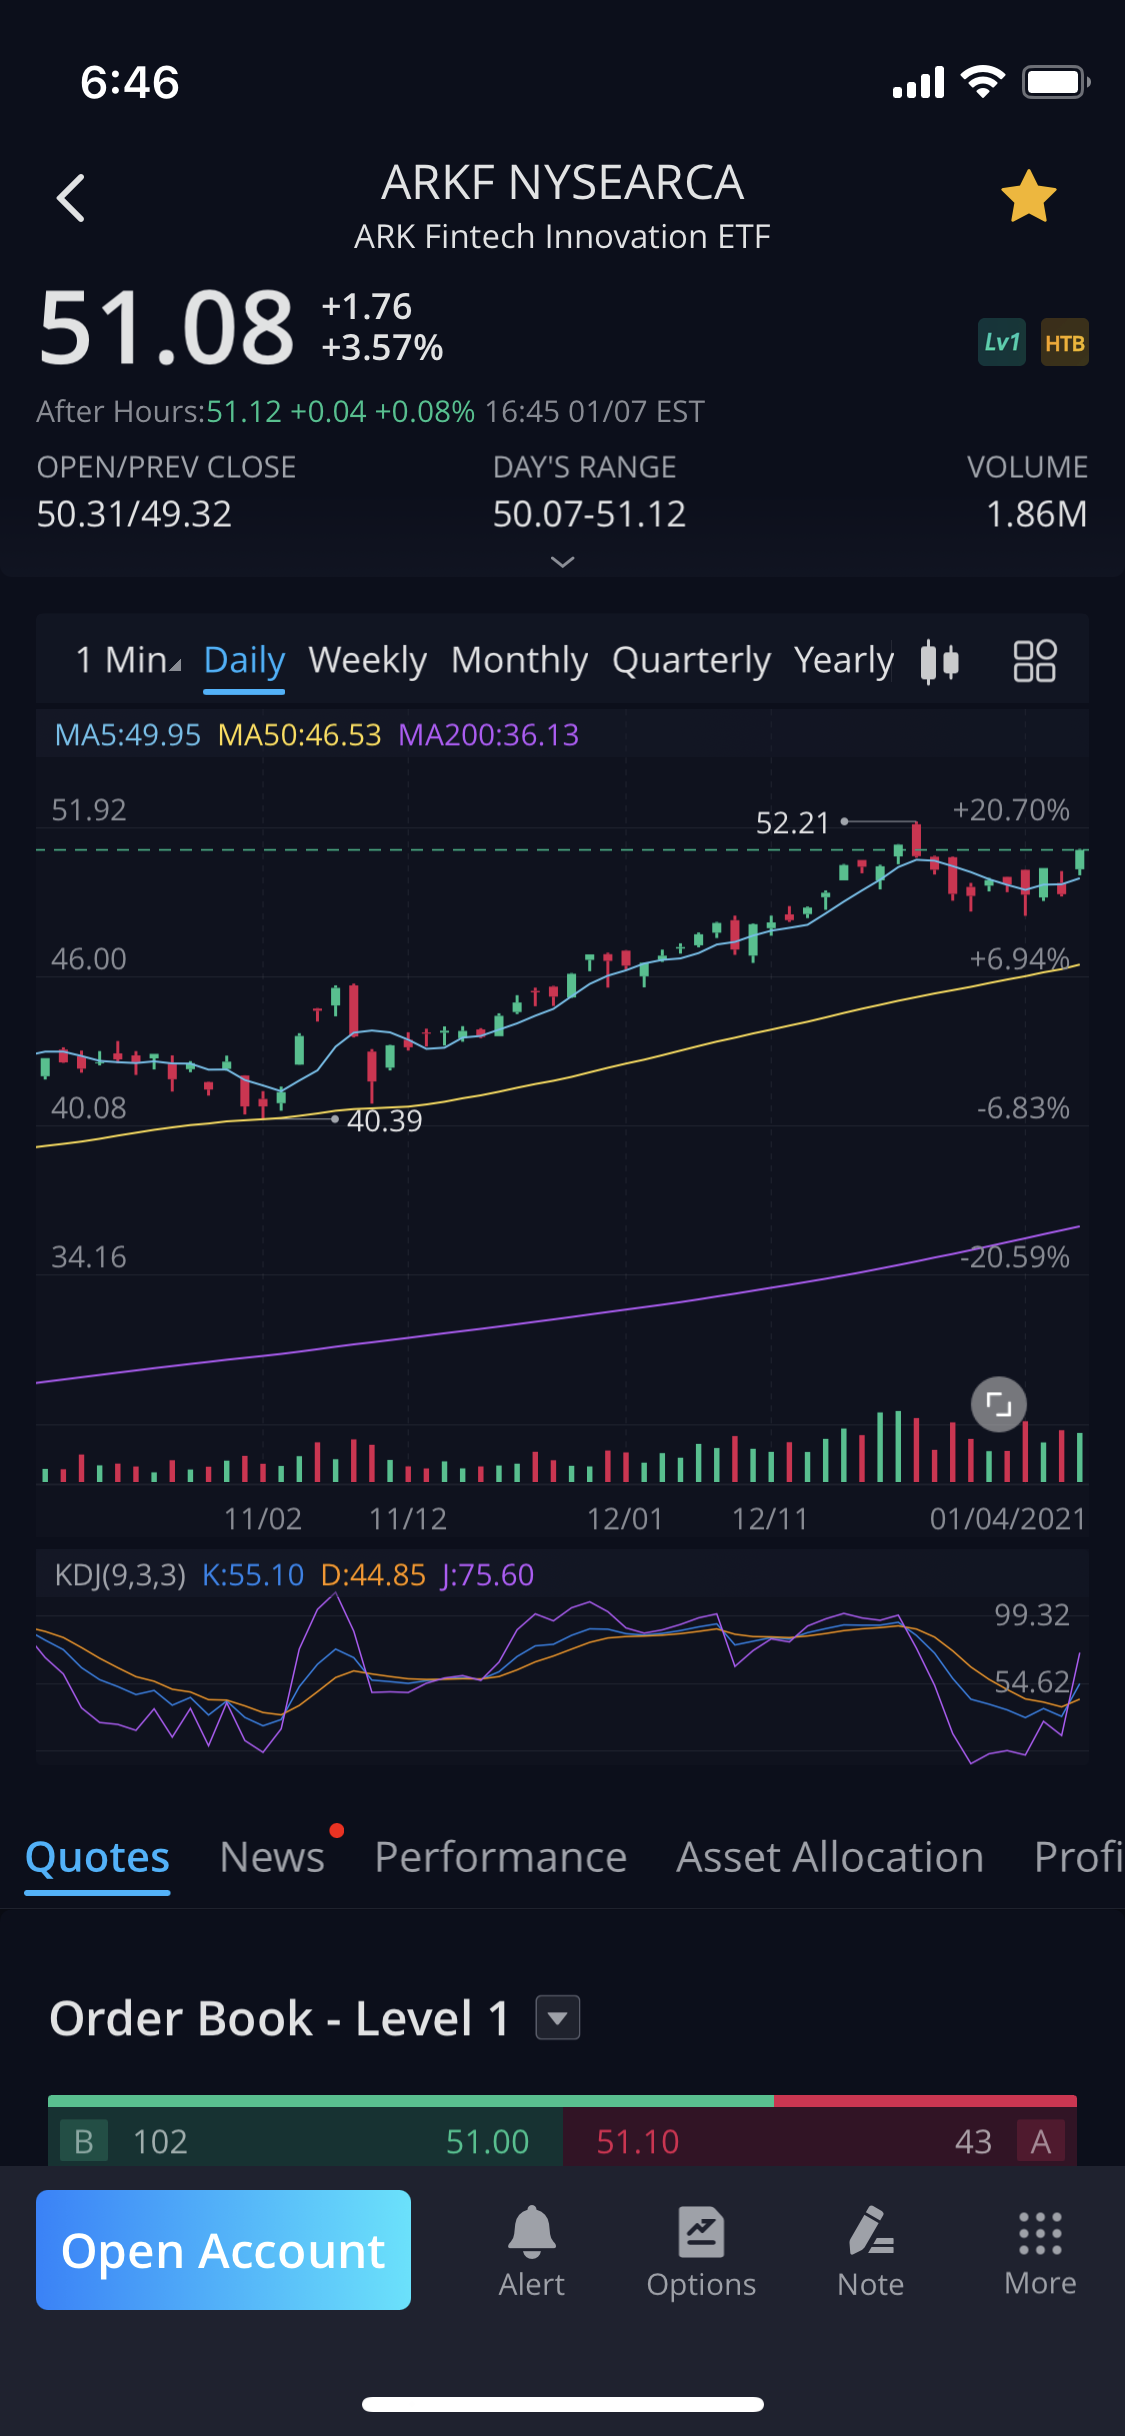The height and width of the screenshot is (2436, 1125).
Task: Open the News tab
Action: click(x=272, y=1857)
